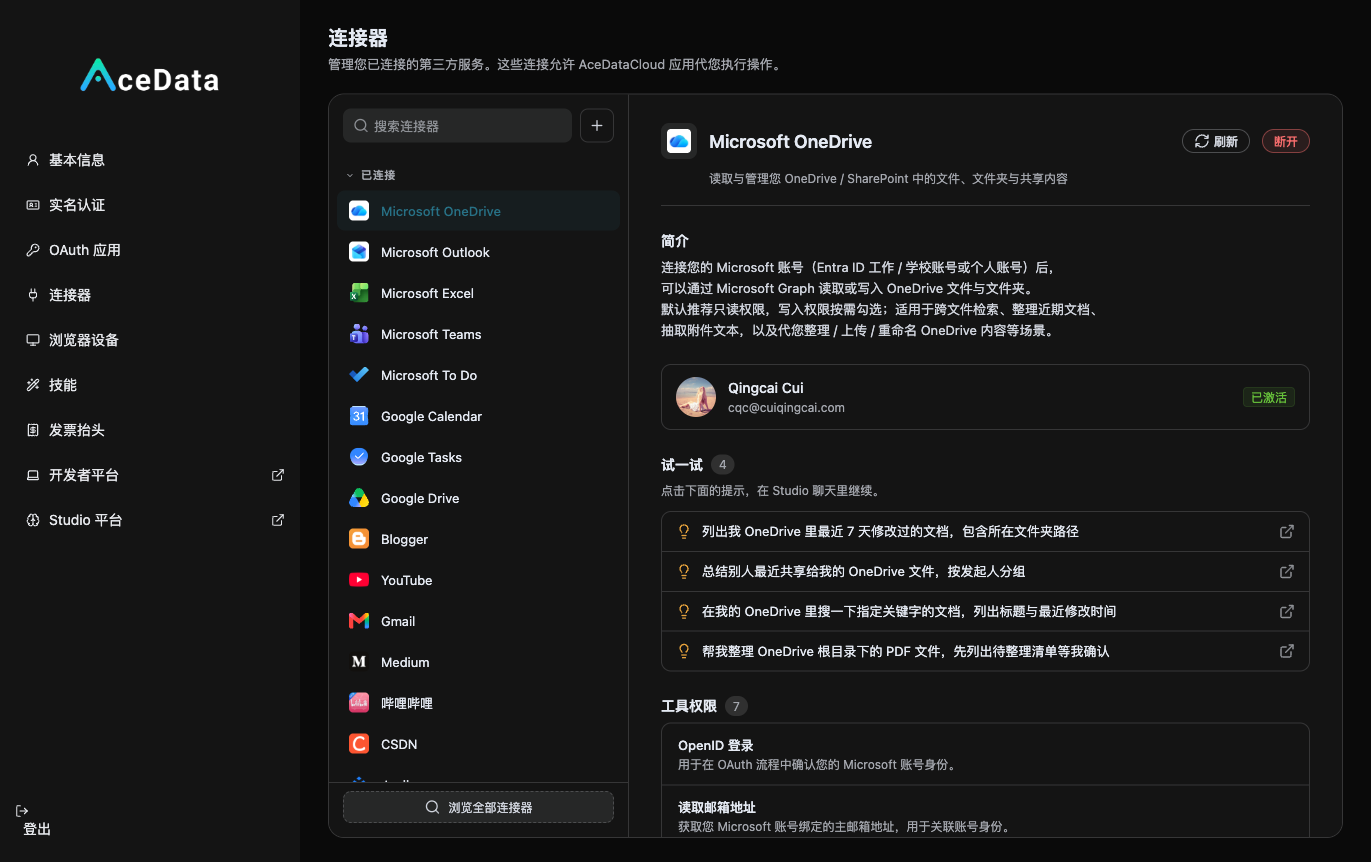Open prompt 列出我 OneDrive 里最近 7 天修改过的文档
The image size is (1371, 862).
click(985, 532)
